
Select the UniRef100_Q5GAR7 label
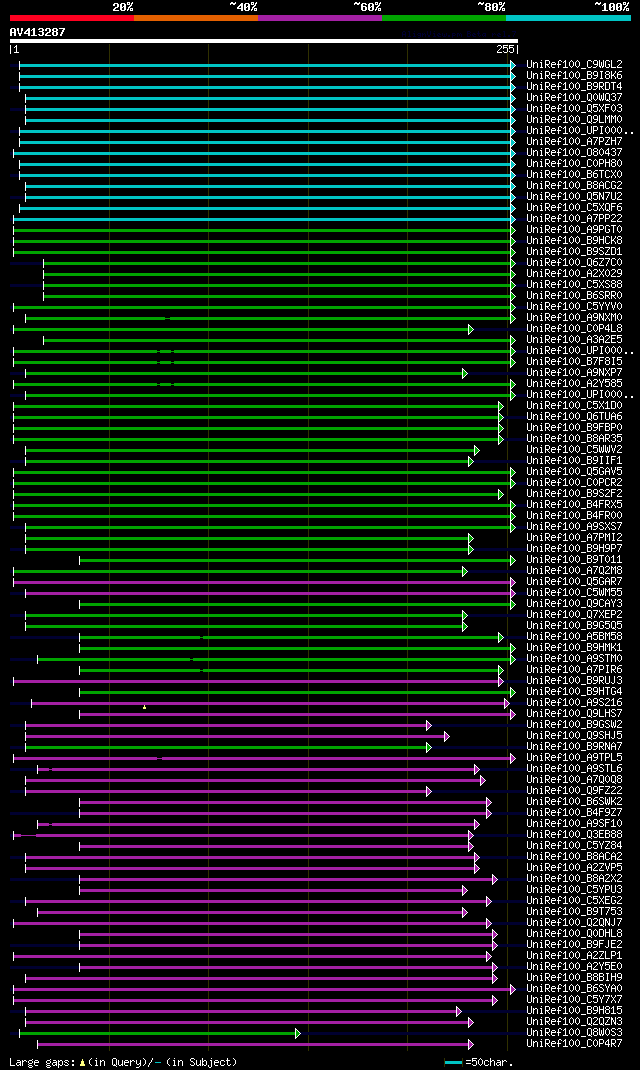574,581
